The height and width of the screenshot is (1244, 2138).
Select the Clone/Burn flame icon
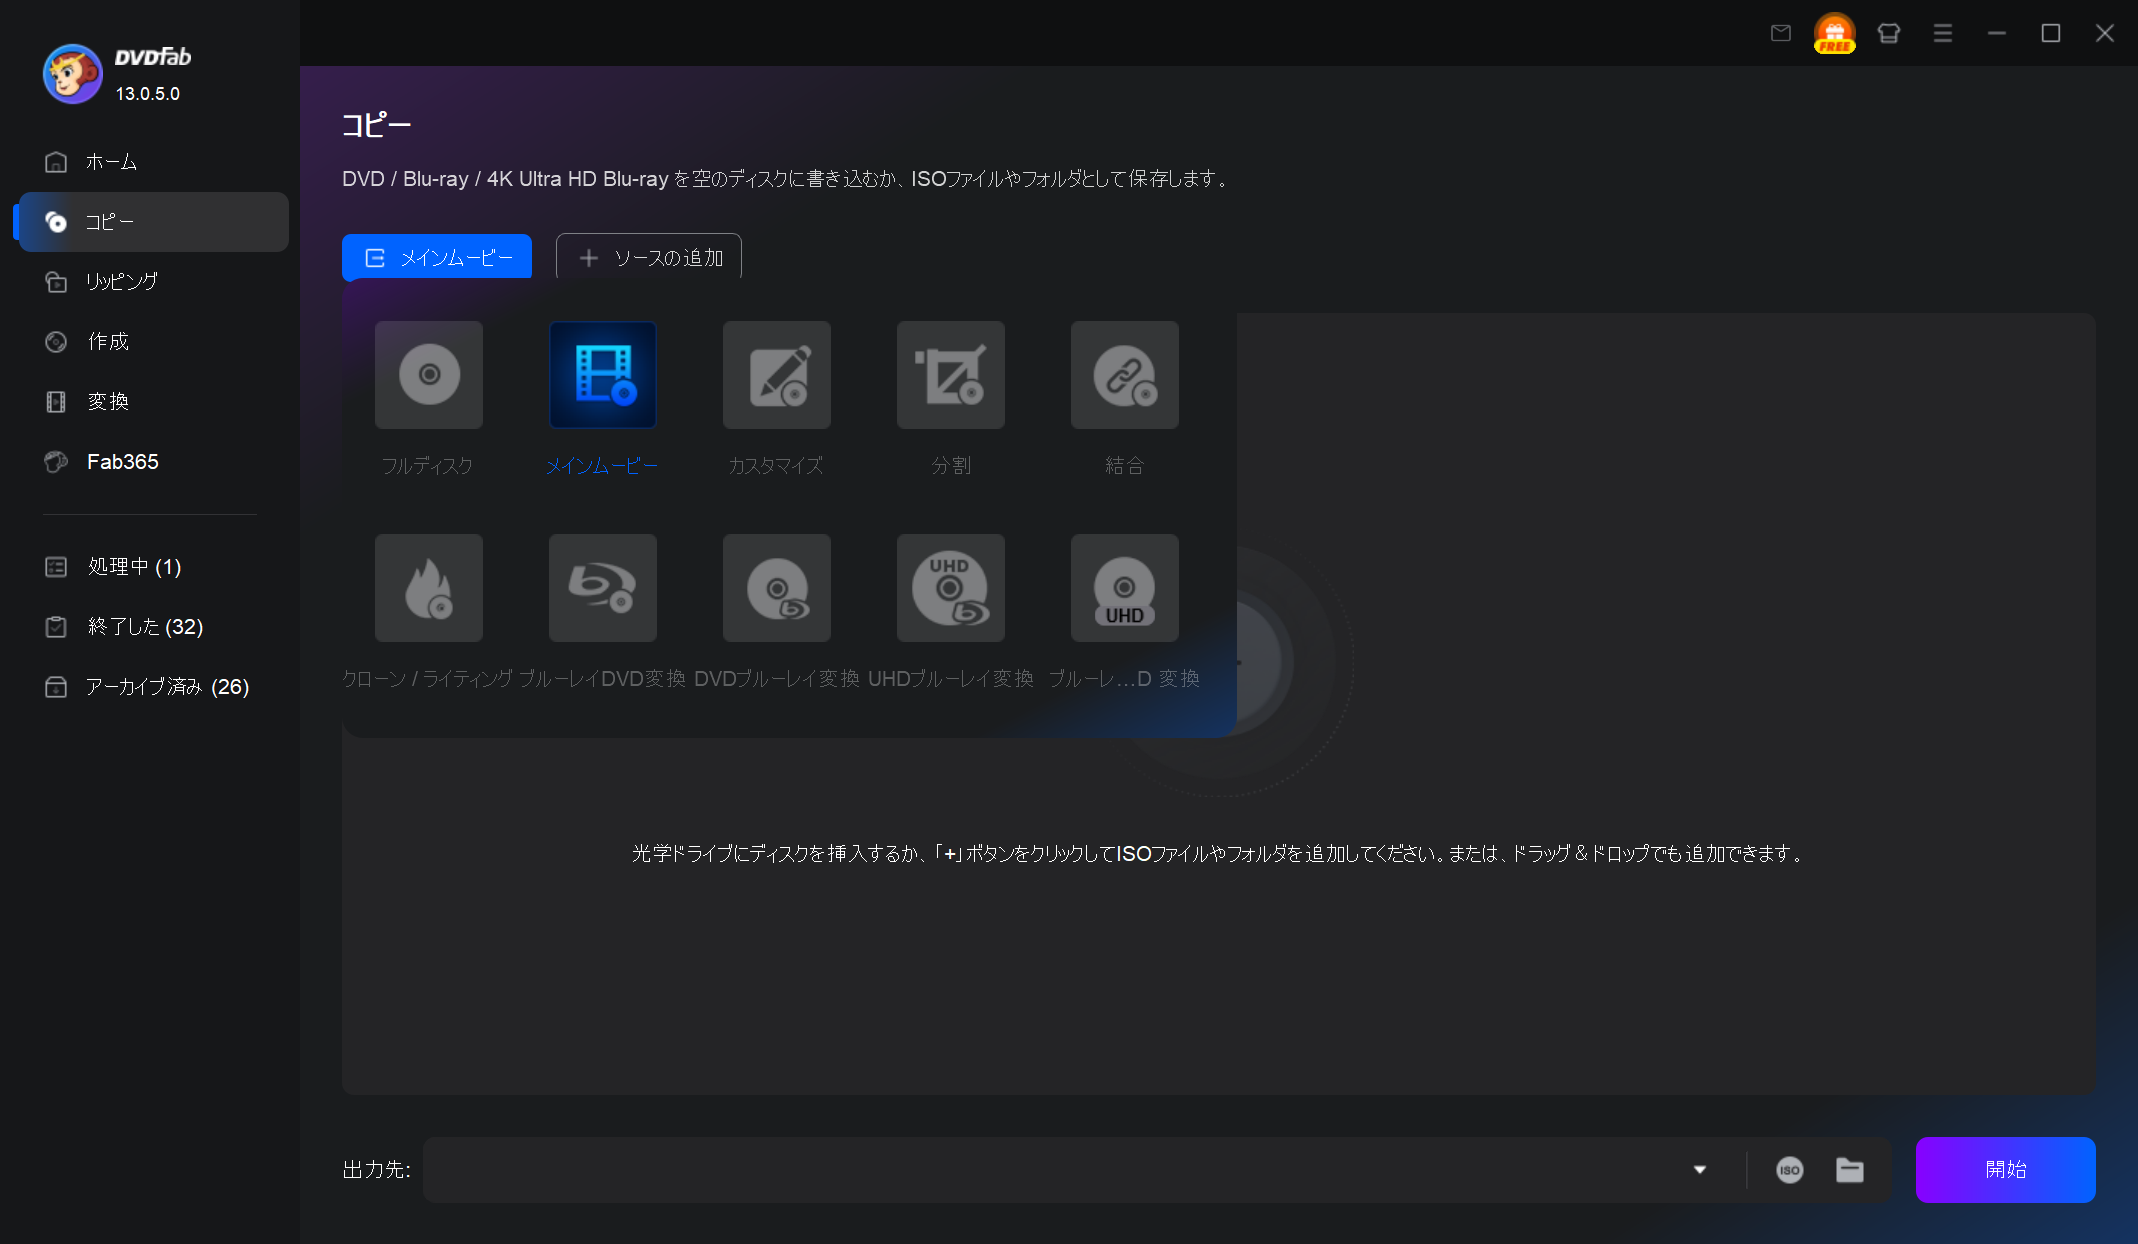click(429, 588)
